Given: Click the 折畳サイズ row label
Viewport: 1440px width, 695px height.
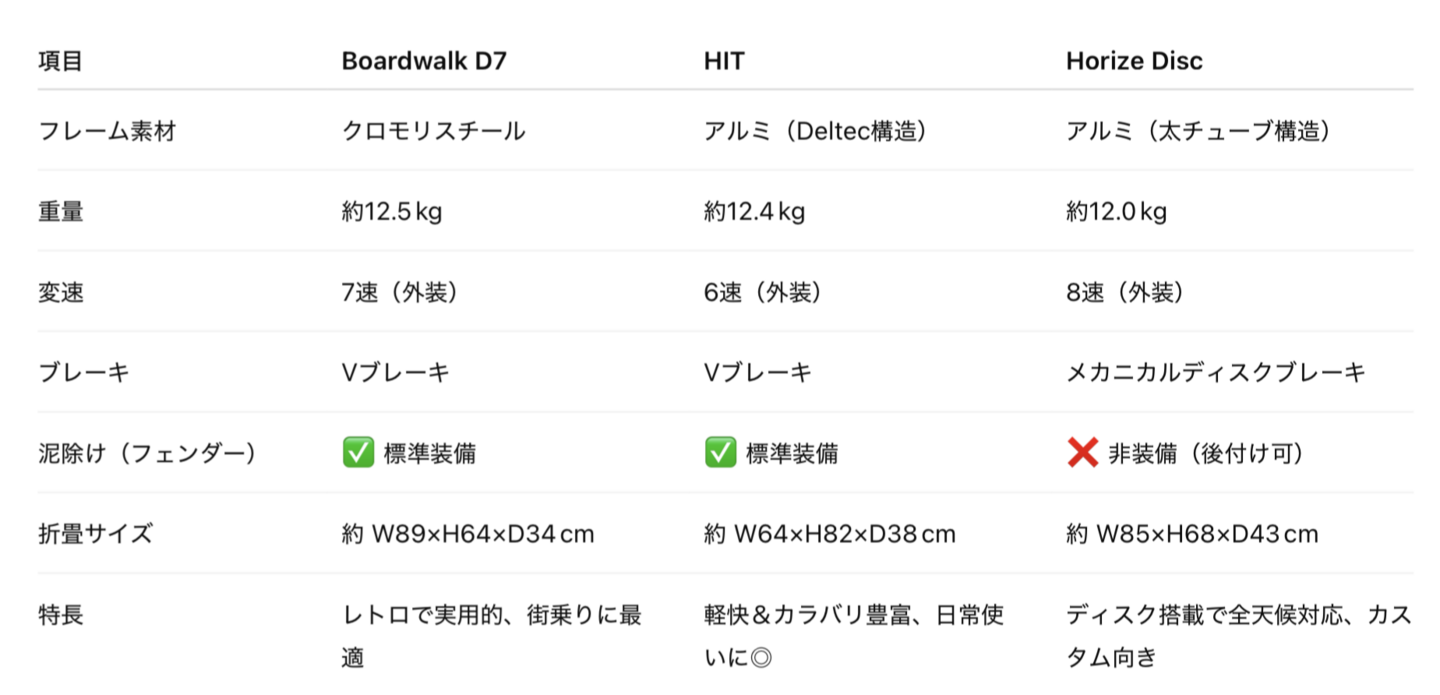Looking at the screenshot, I should [x=95, y=534].
